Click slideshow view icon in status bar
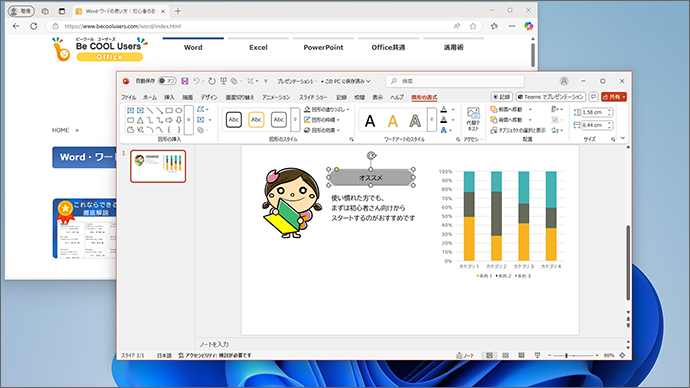The image size is (690, 388). [537, 355]
